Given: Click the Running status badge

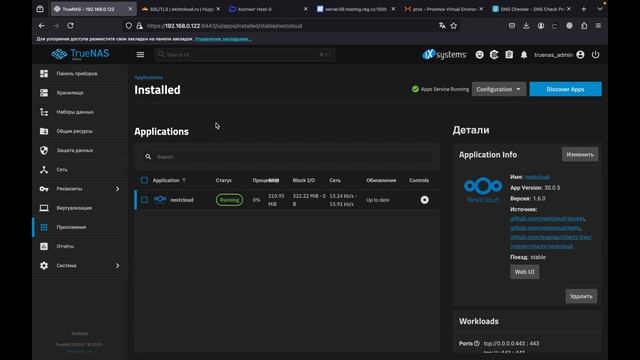Looking at the screenshot, I should point(229,200).
